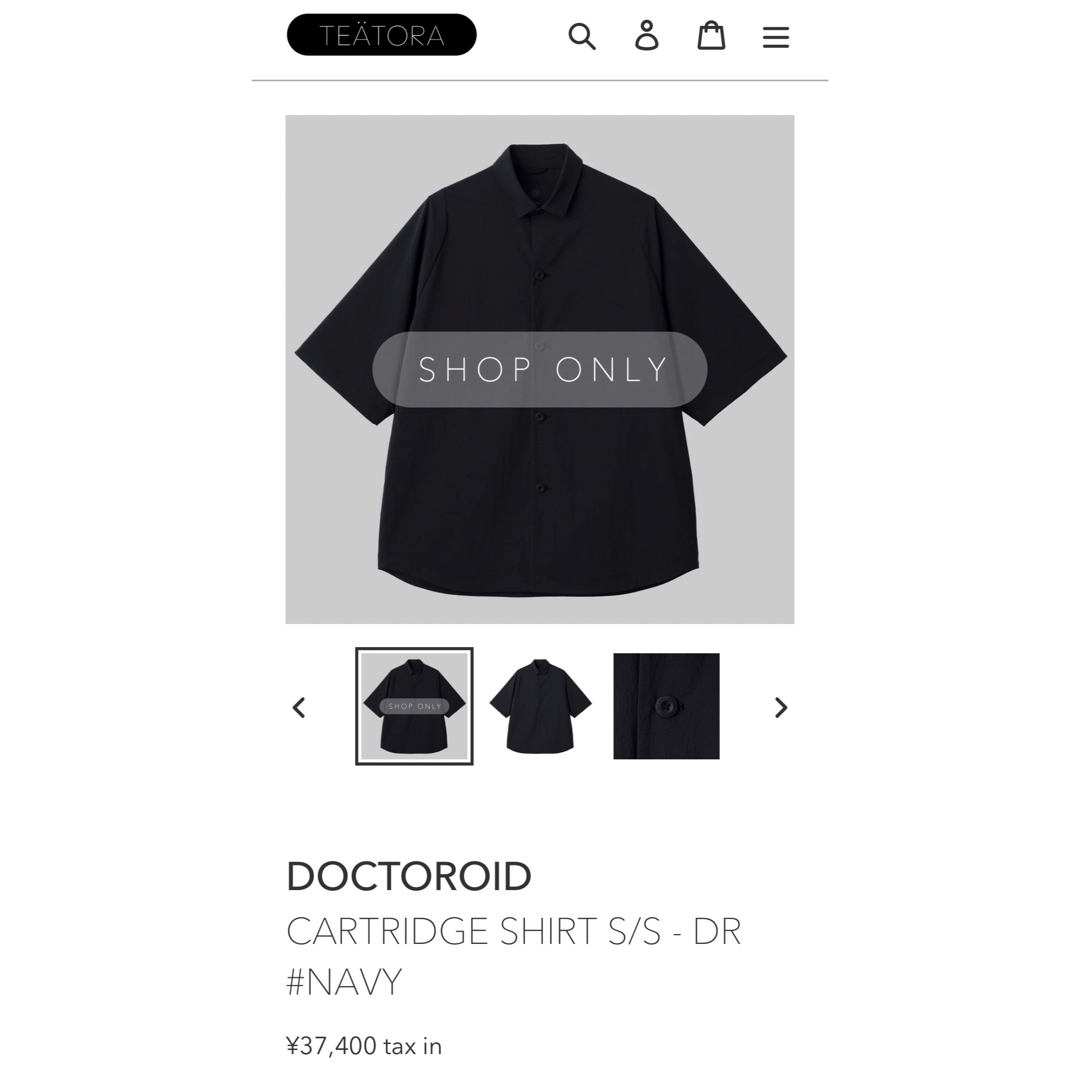Click the DOCTOROID brand heading
The width and height of the screenshot is (1080, 1080).
409,877
